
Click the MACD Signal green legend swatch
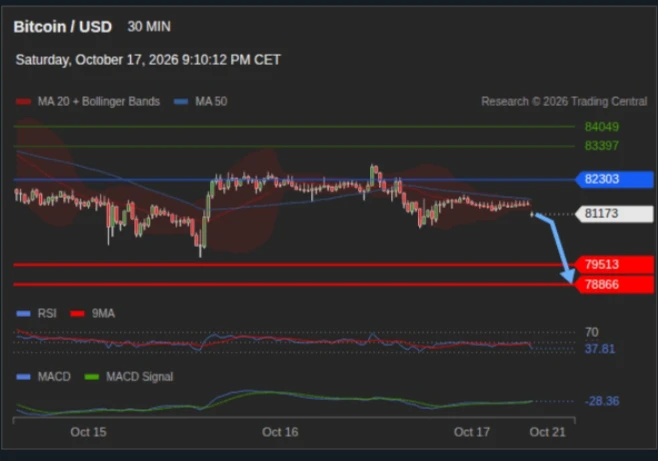pyautogui.click(x=91, y=377)
